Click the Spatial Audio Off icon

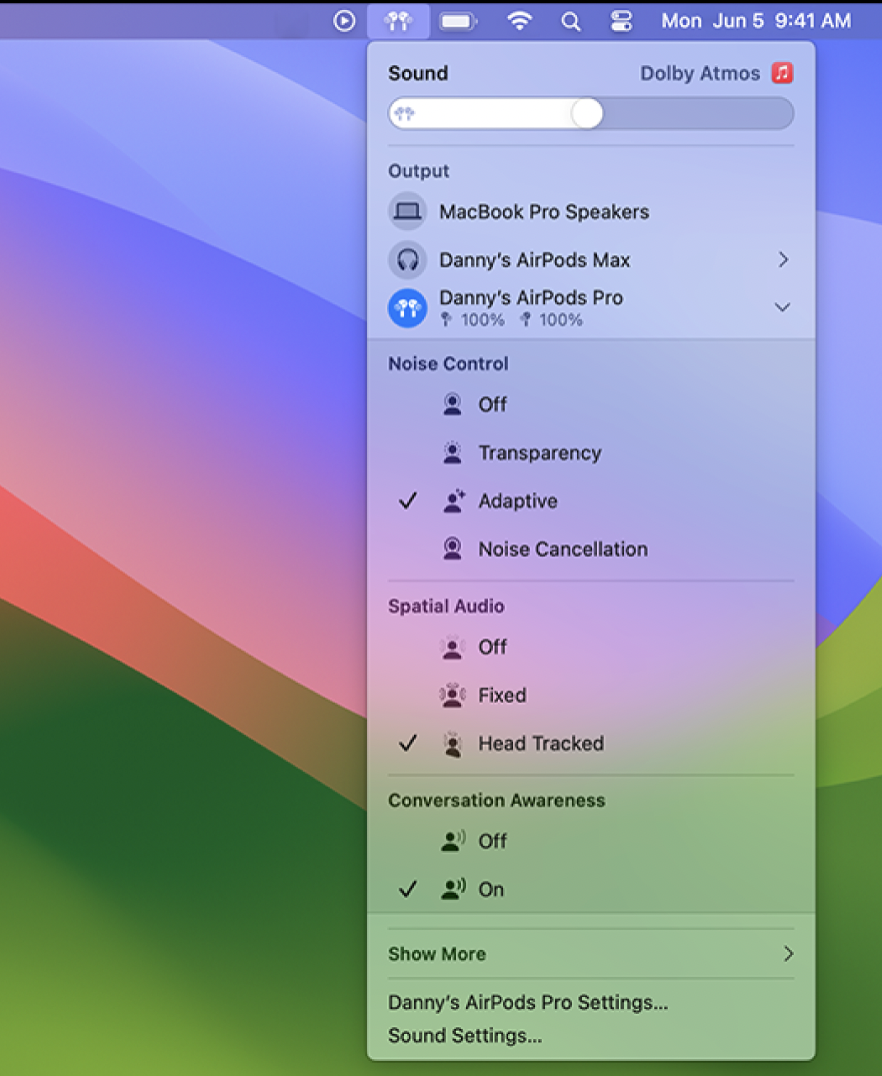tap(452, 647)
